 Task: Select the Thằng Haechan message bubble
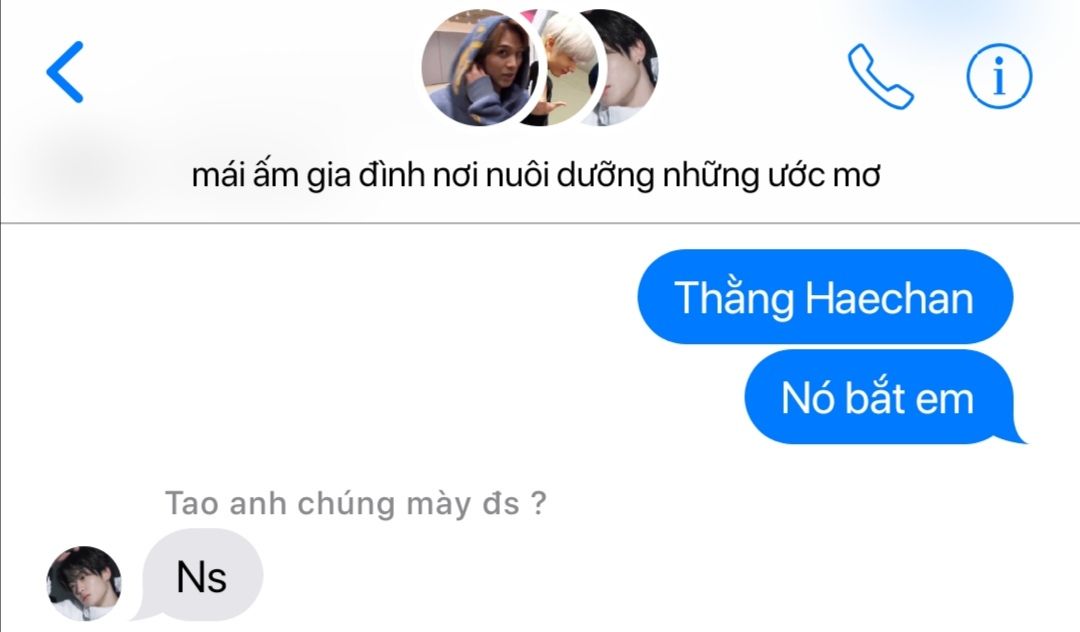coord(825,297)
